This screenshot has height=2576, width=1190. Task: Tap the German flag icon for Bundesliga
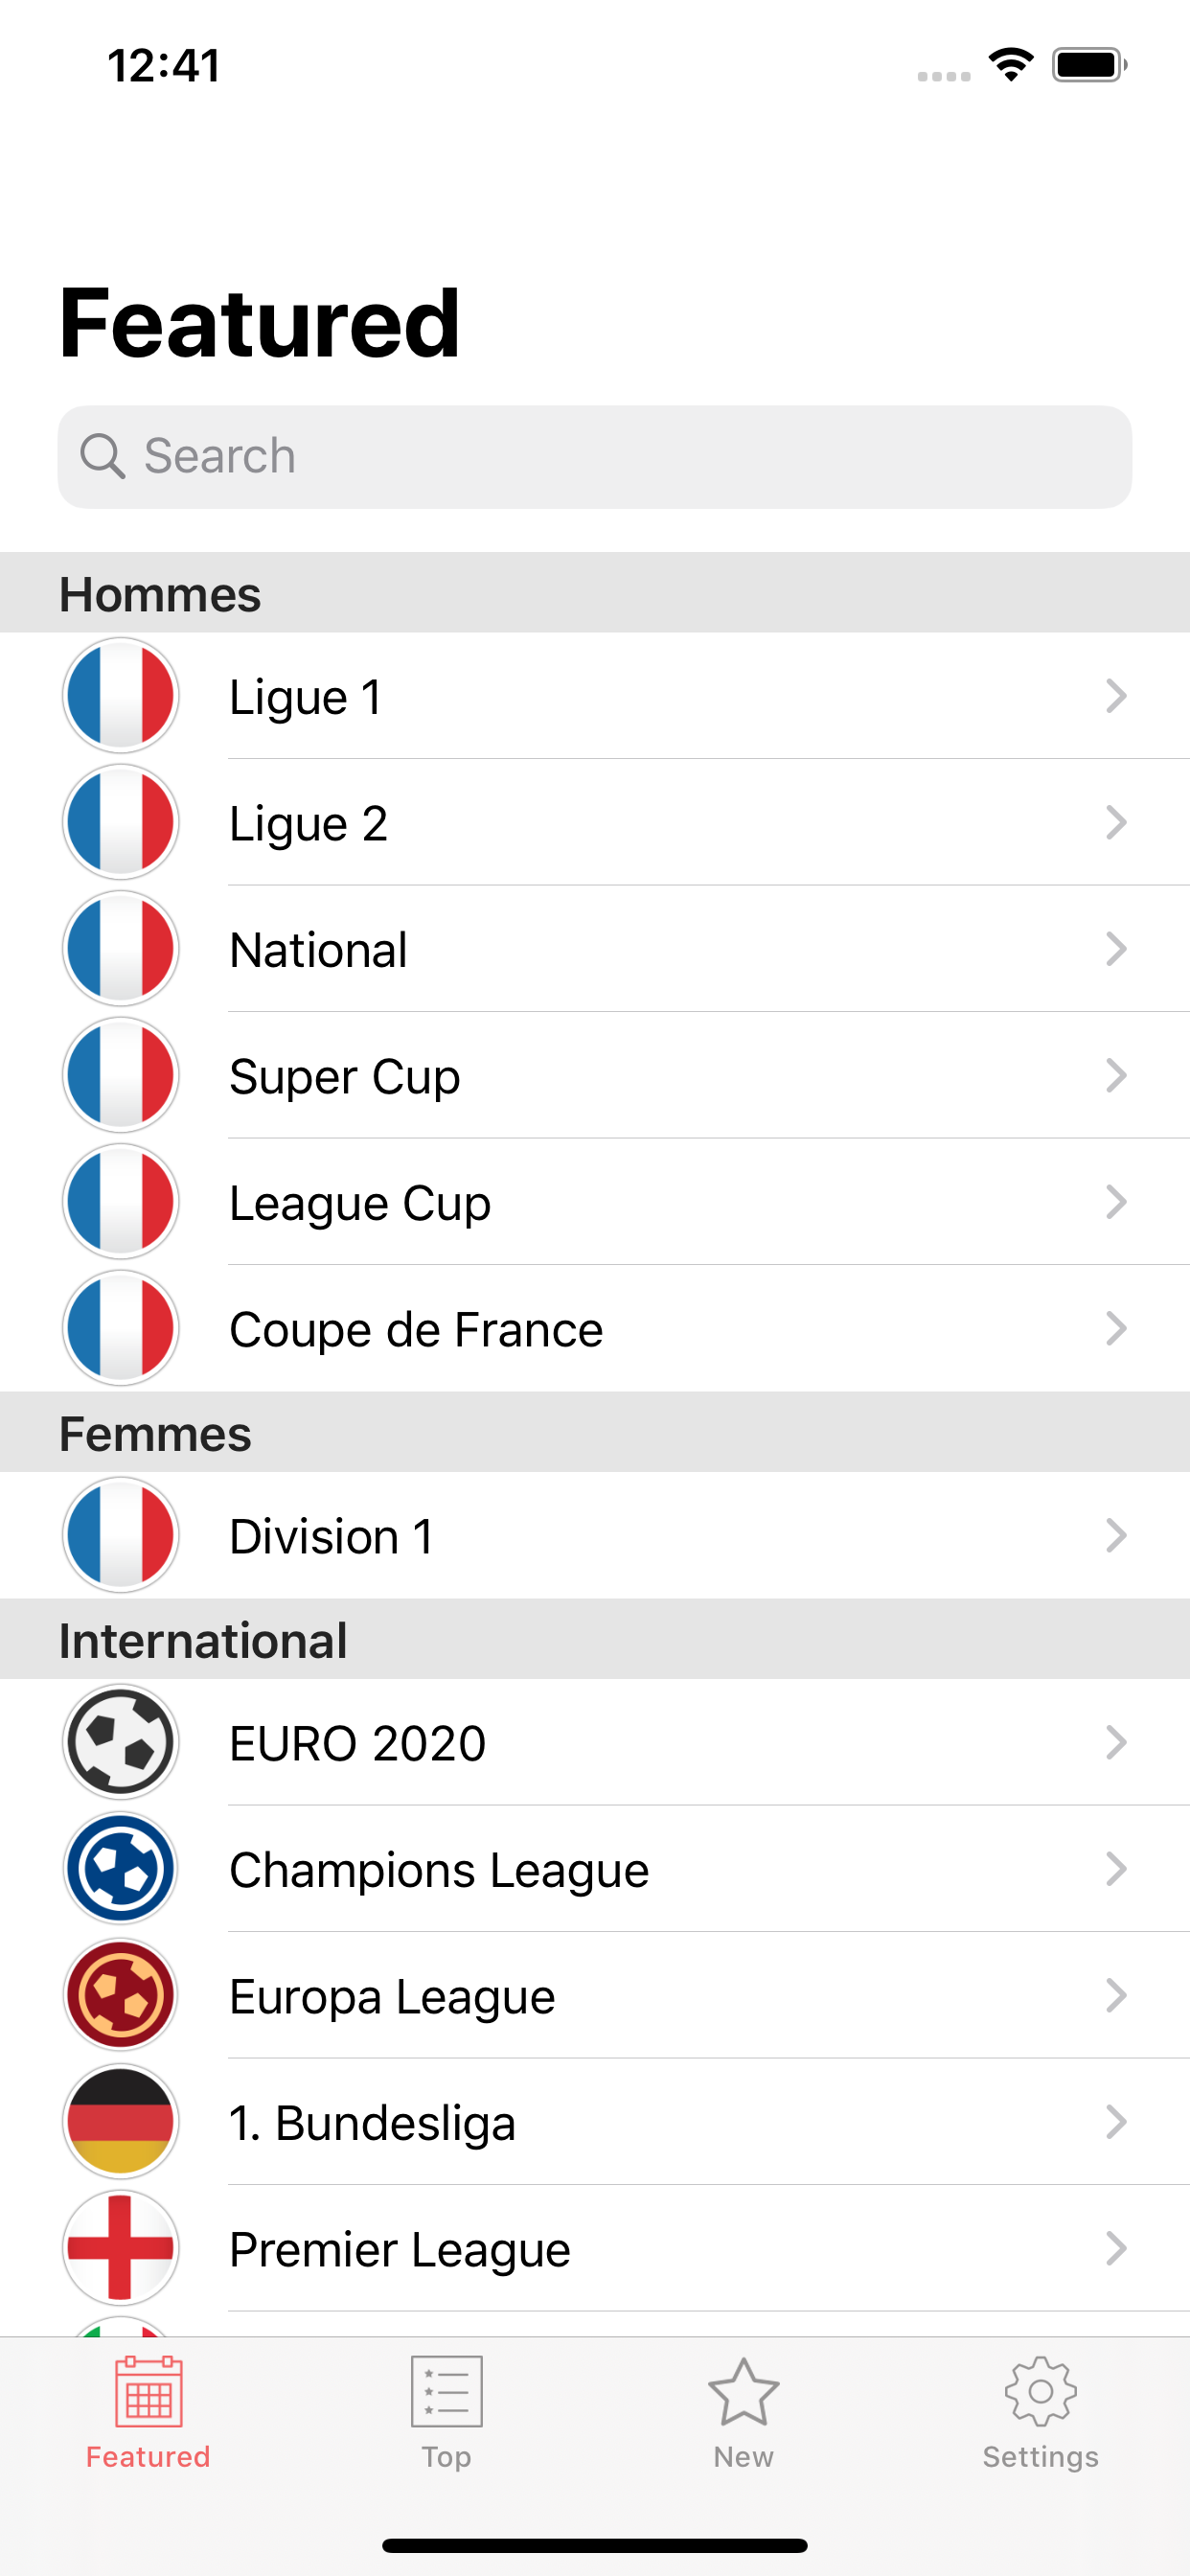(x=120, y=2121)
